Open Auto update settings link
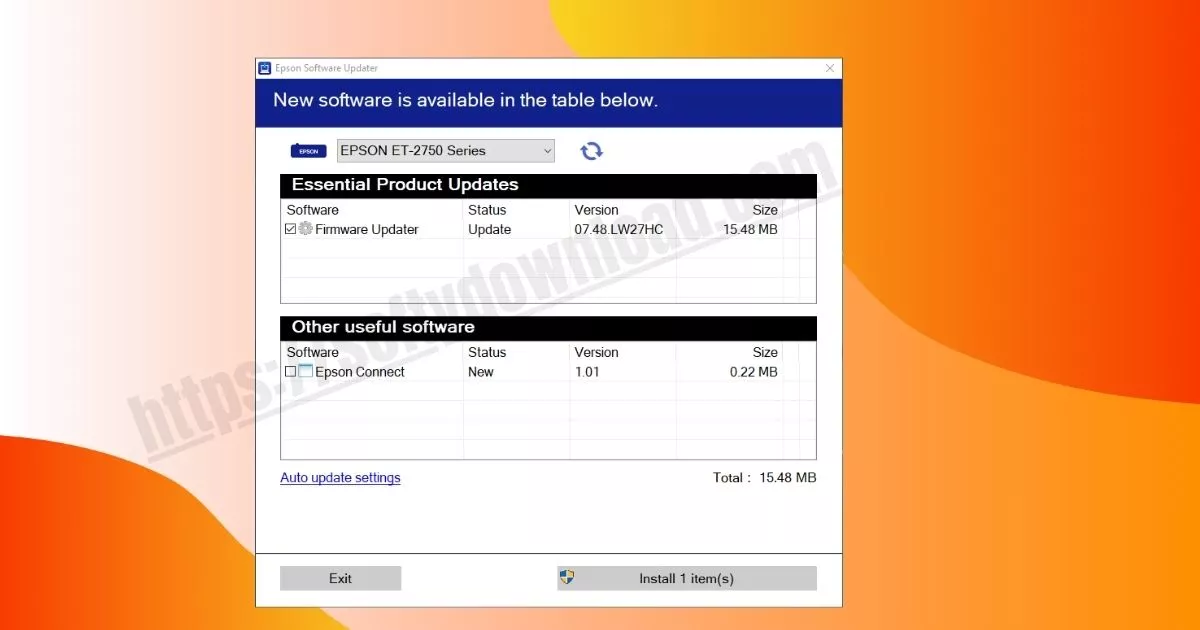 click(x=340, y=478)
